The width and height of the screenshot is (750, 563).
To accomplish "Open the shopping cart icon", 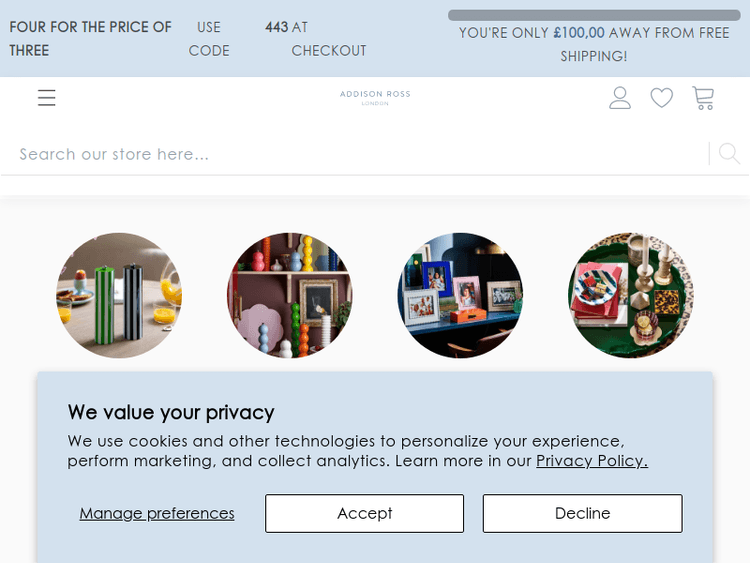I will pos(703,98).
